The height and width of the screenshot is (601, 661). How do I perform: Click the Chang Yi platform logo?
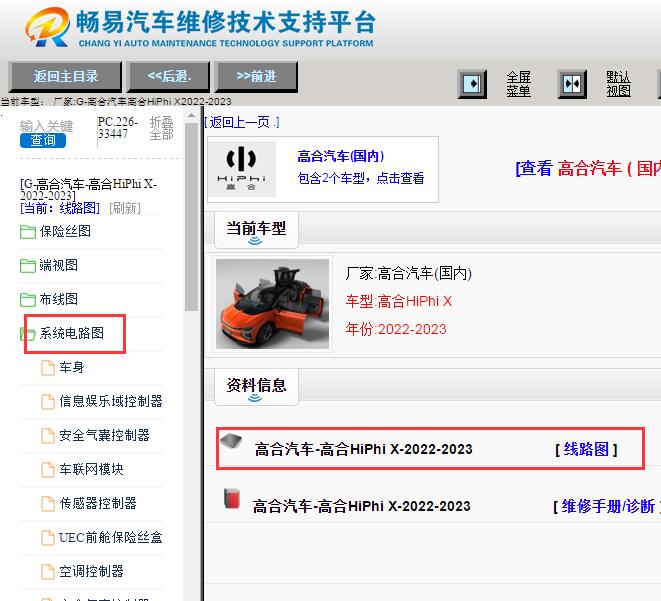47,27
